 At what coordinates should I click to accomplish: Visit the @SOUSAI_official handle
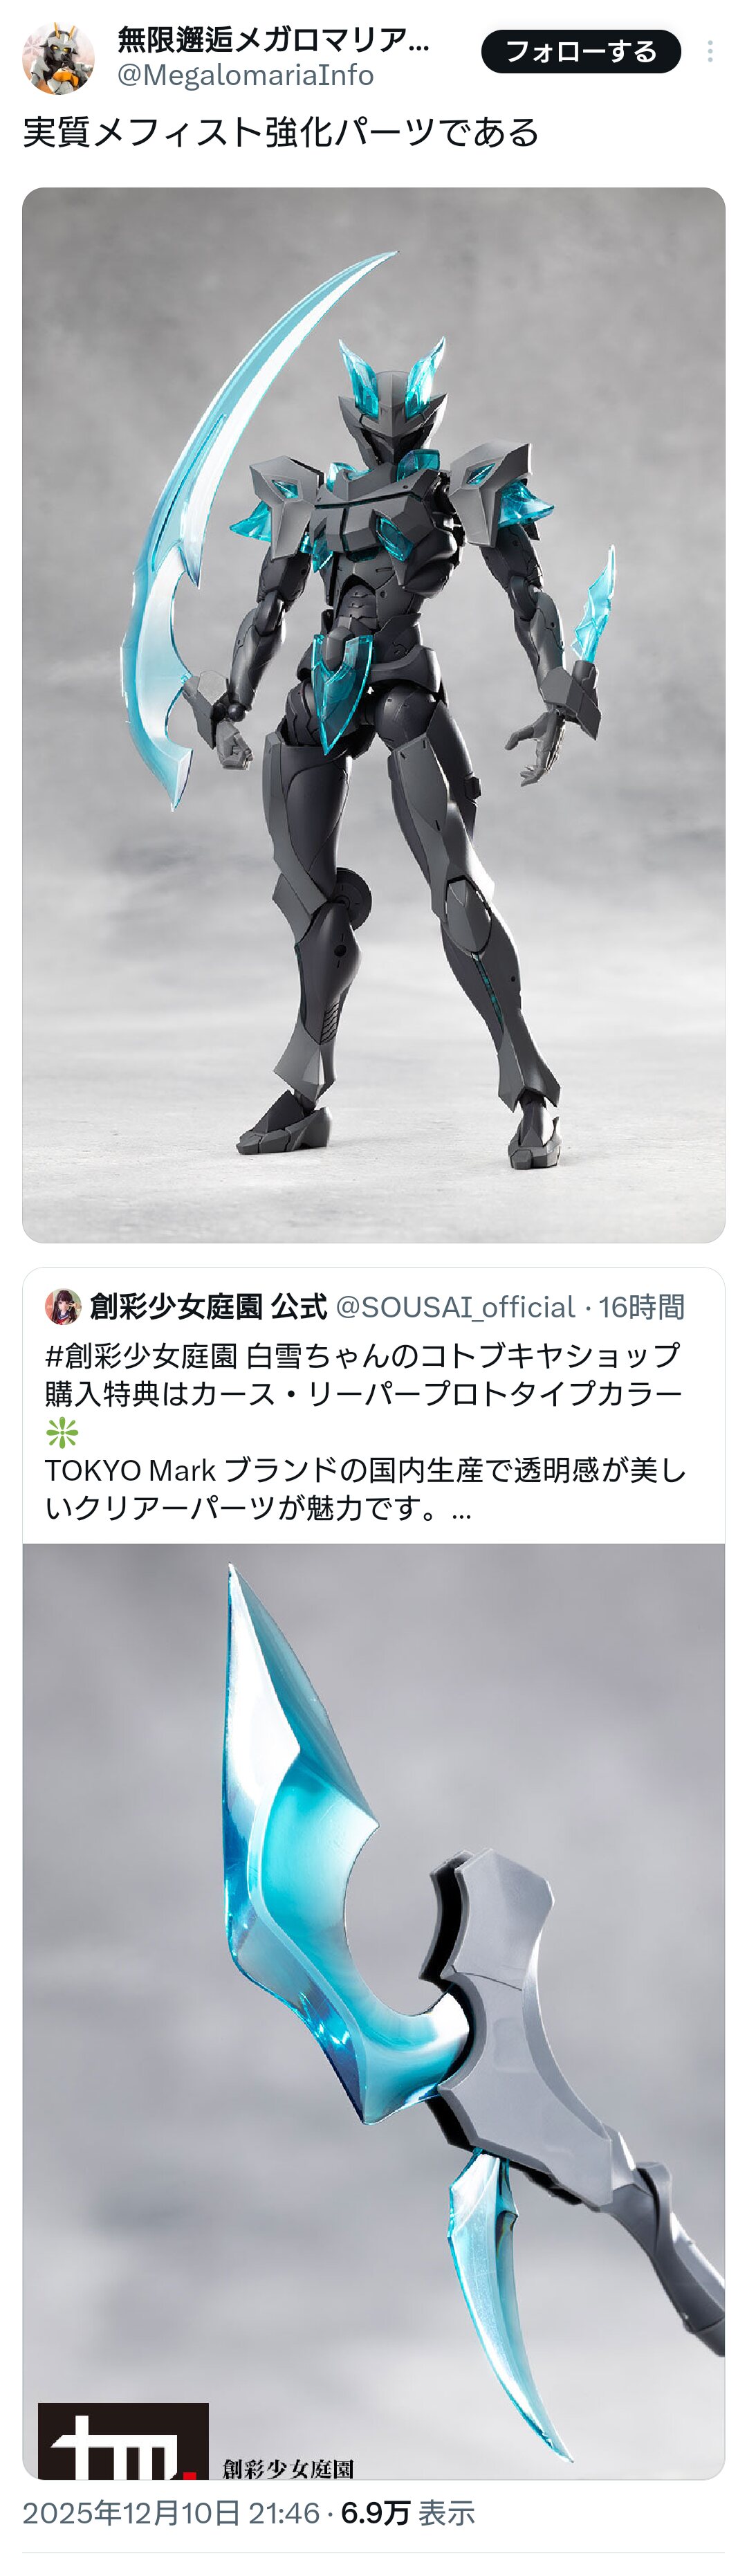click(x=455, y=1307)
